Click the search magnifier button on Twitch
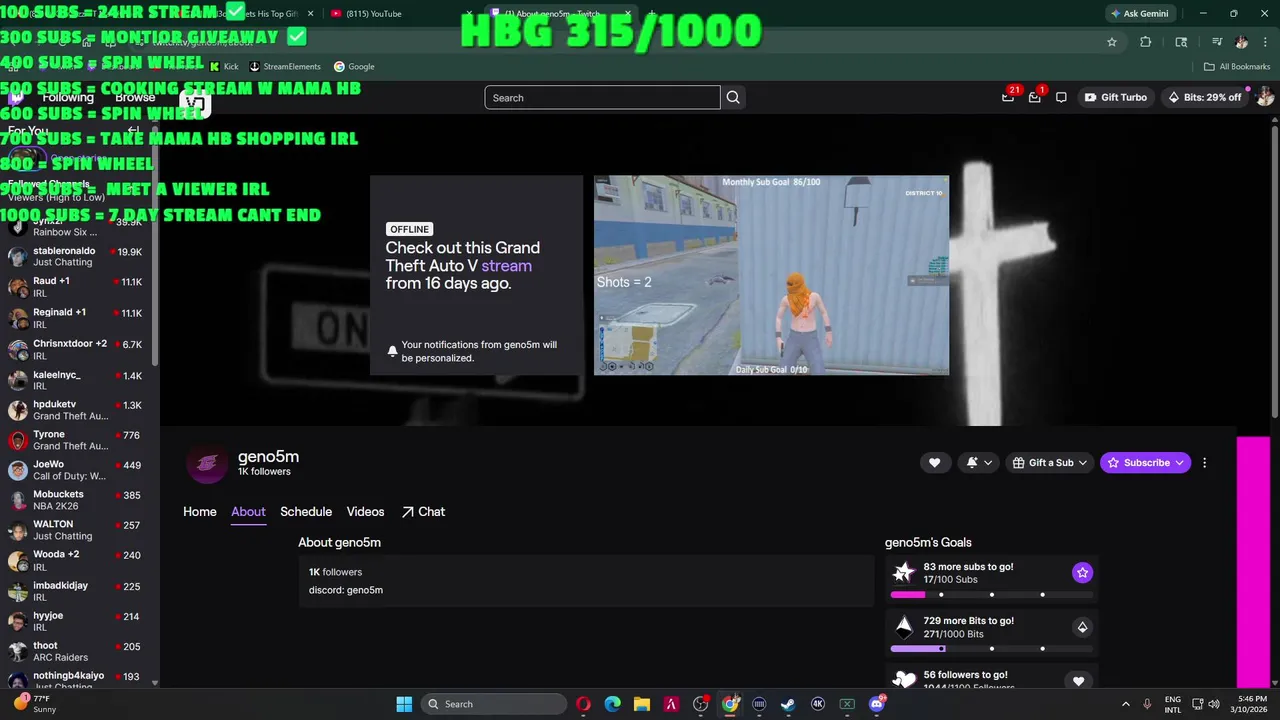The height and width of the screenshot is (720, 1280). click(733, 98)
